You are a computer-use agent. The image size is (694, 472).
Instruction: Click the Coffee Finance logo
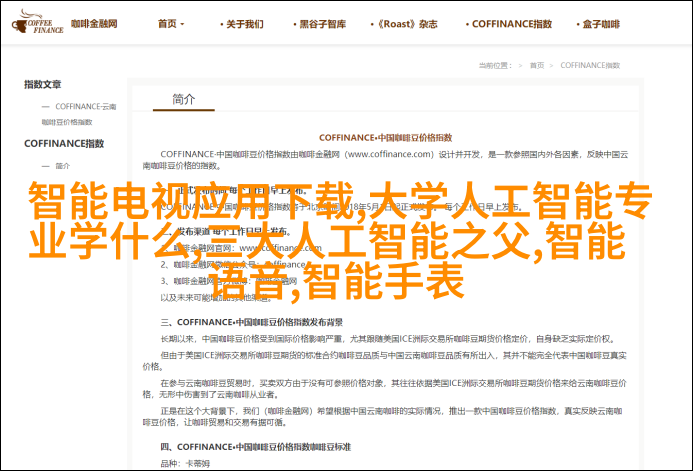[x=38, y=22]
